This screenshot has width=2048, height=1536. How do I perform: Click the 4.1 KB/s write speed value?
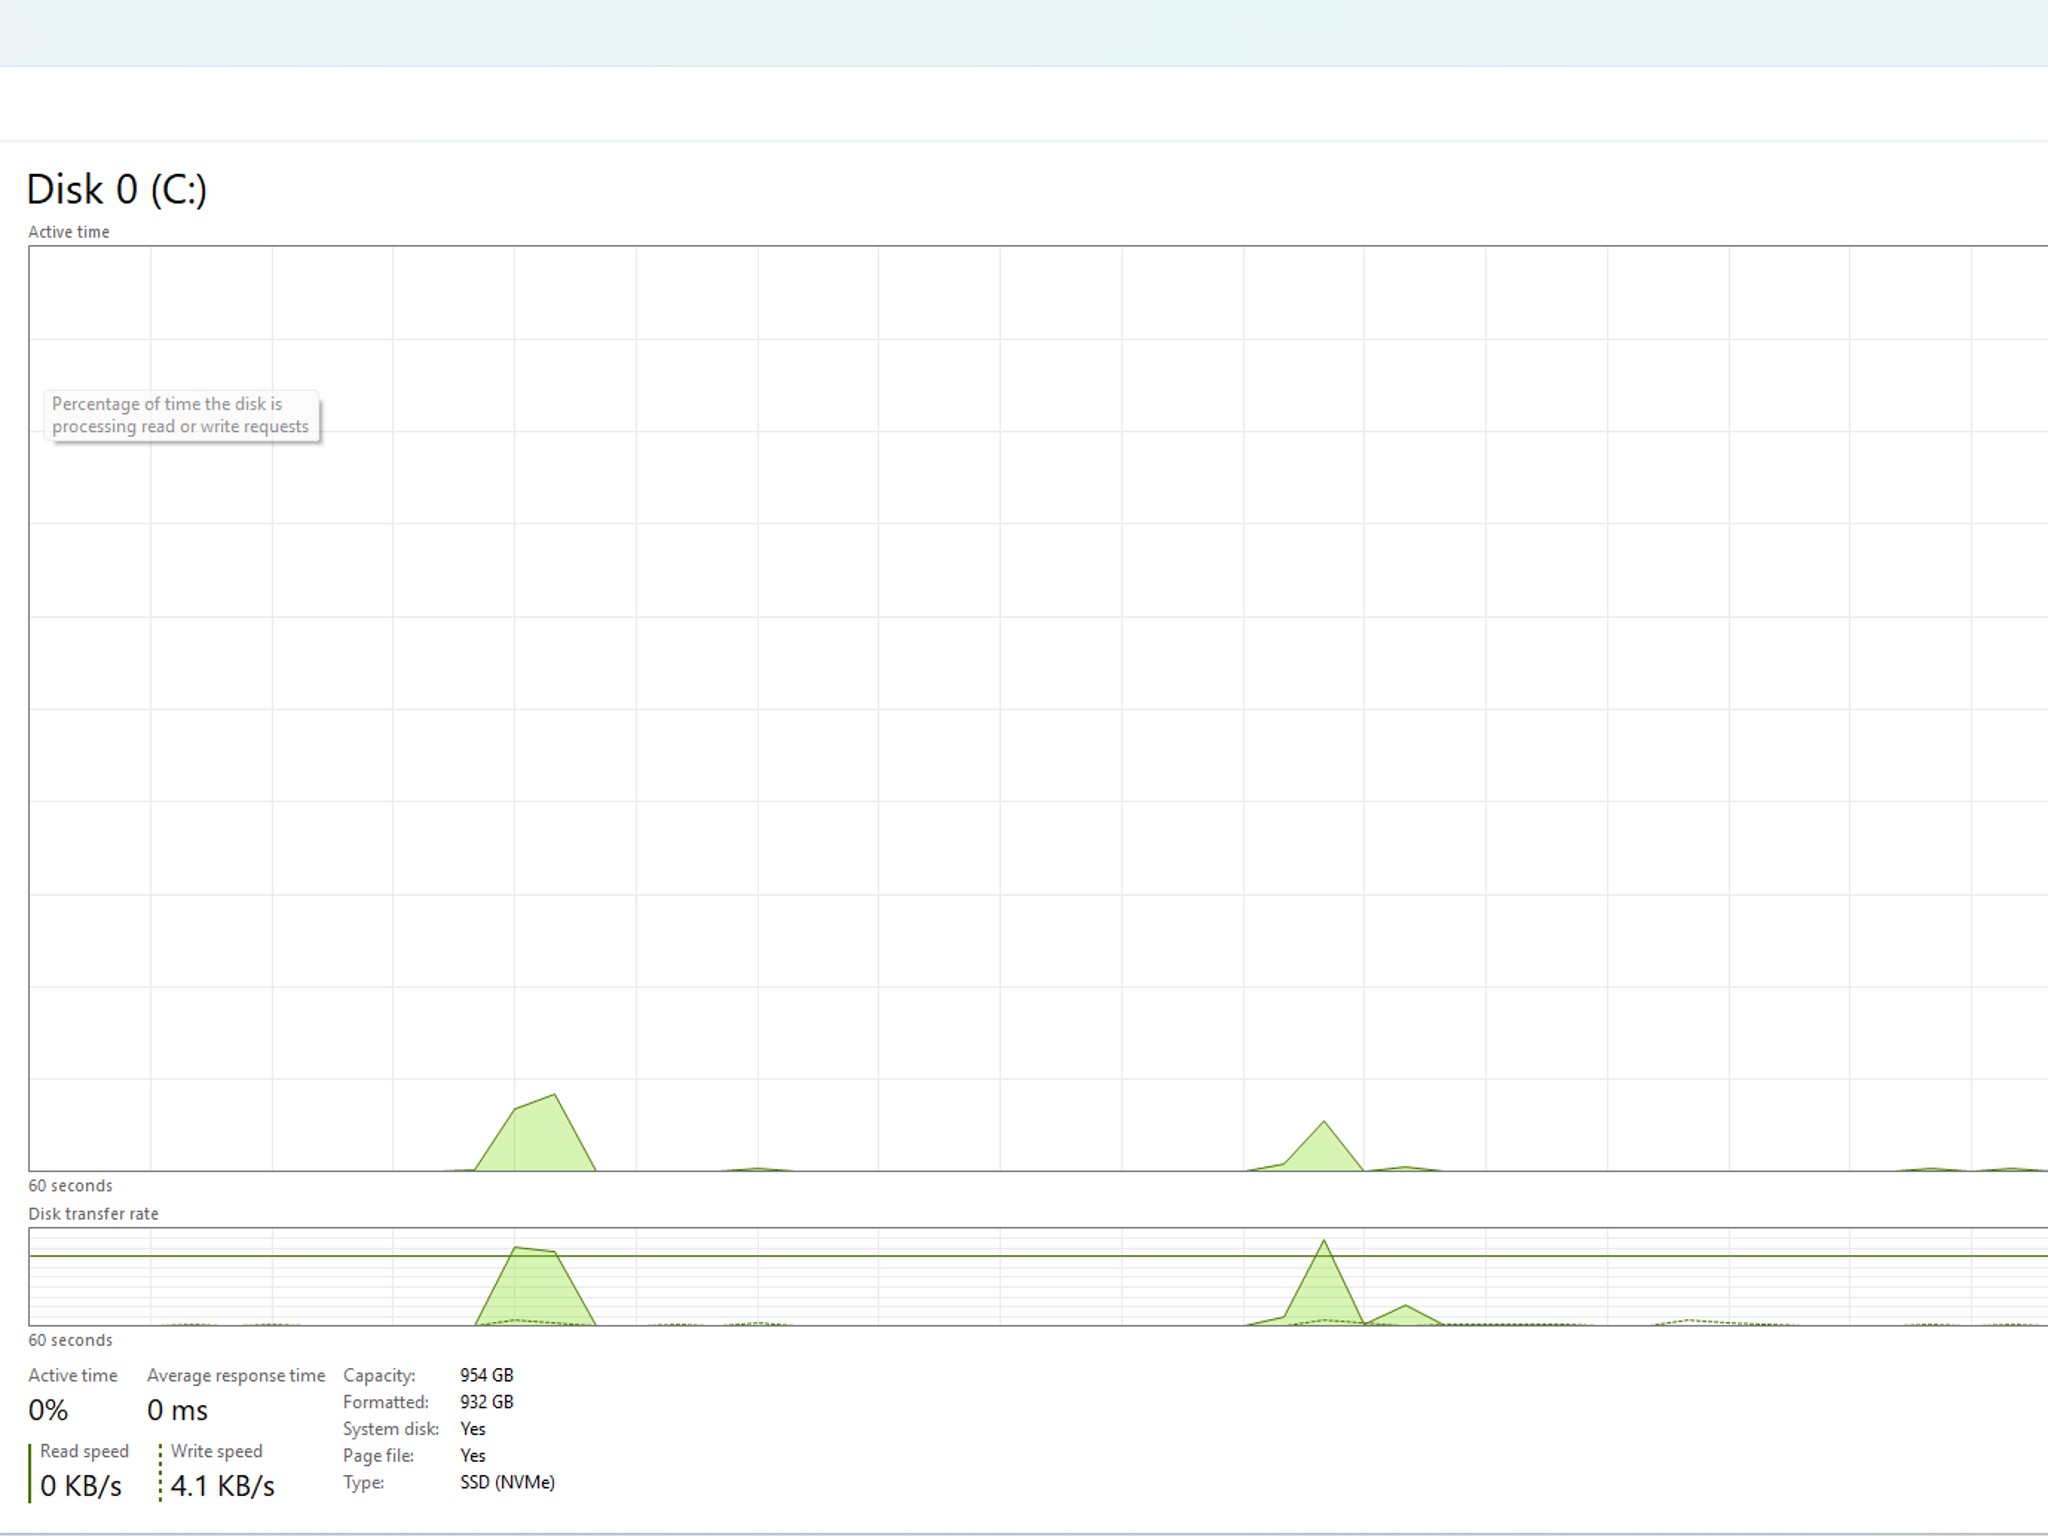coord(222,1486)
